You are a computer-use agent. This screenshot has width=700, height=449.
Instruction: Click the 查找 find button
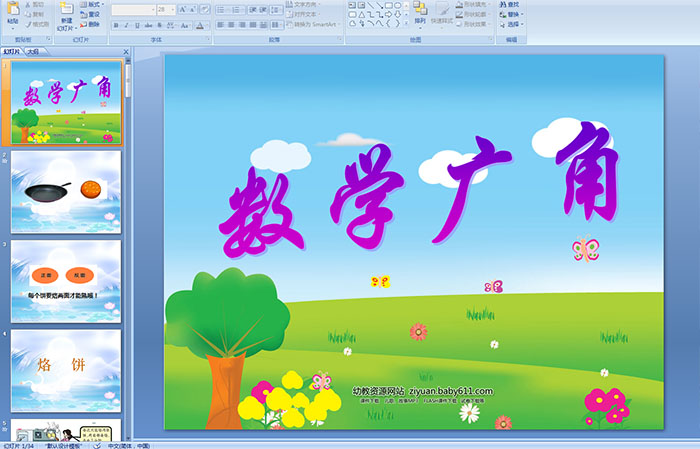pyautogui.click(x=509, y=4)
